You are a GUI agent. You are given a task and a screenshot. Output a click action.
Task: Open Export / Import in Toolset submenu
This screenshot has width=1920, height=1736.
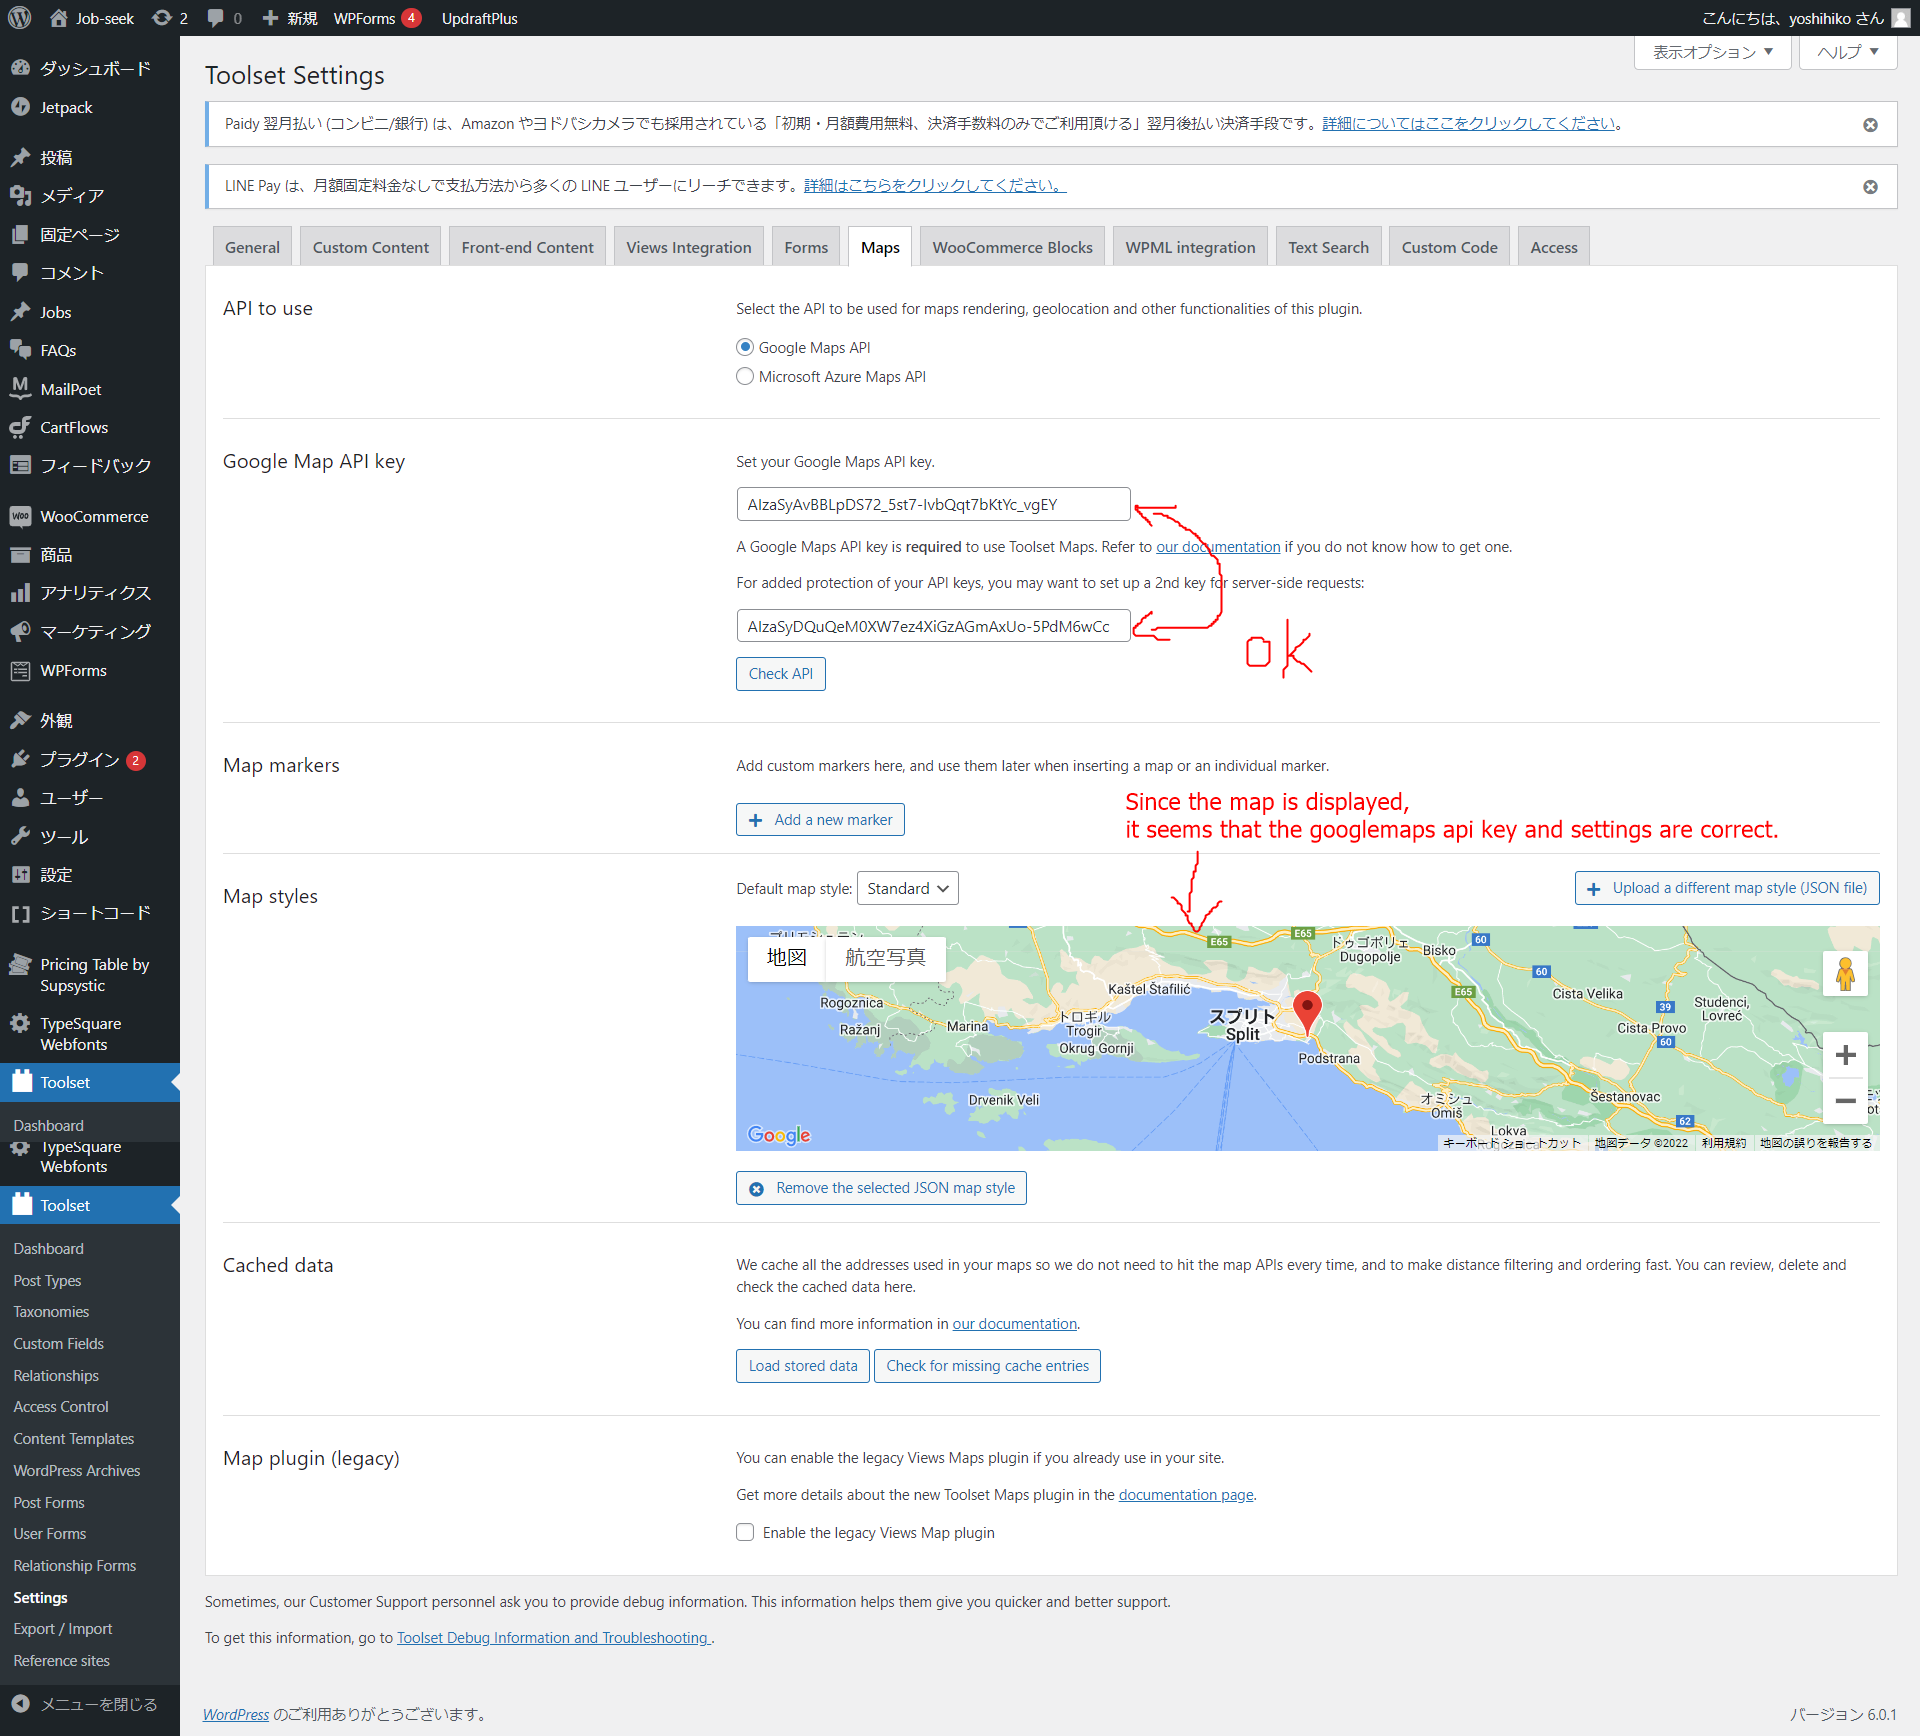[62, 1629]
